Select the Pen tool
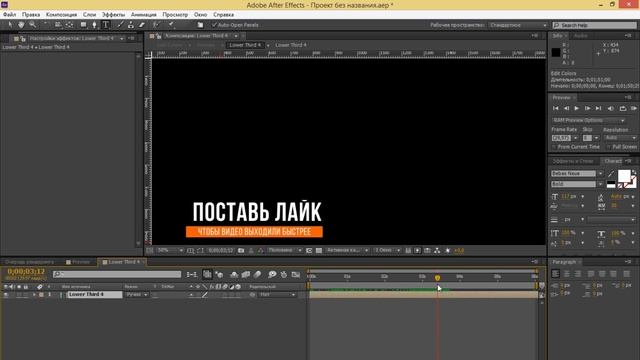The image size is (640, 360). point(94,25)
